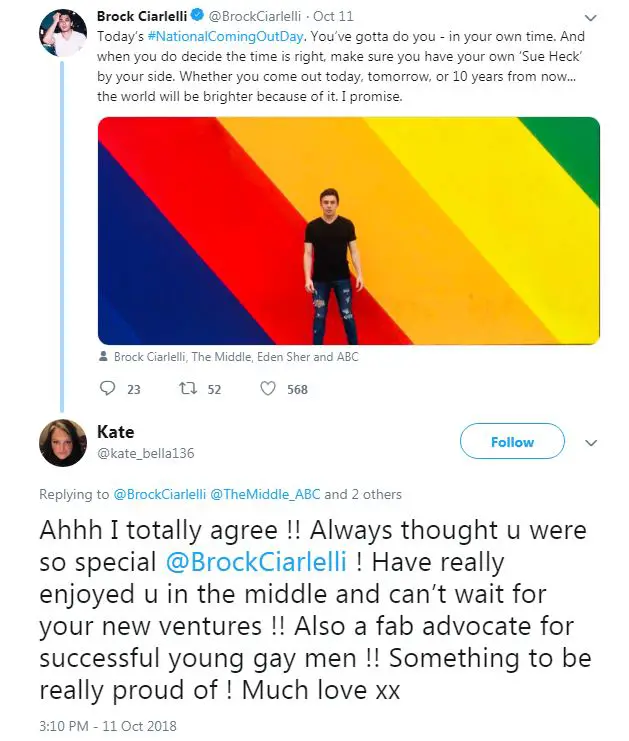Viewport: 629px width, 741px height.
Task: Click @BrockCiarlelli in the Replying to line
Action: 160,494
